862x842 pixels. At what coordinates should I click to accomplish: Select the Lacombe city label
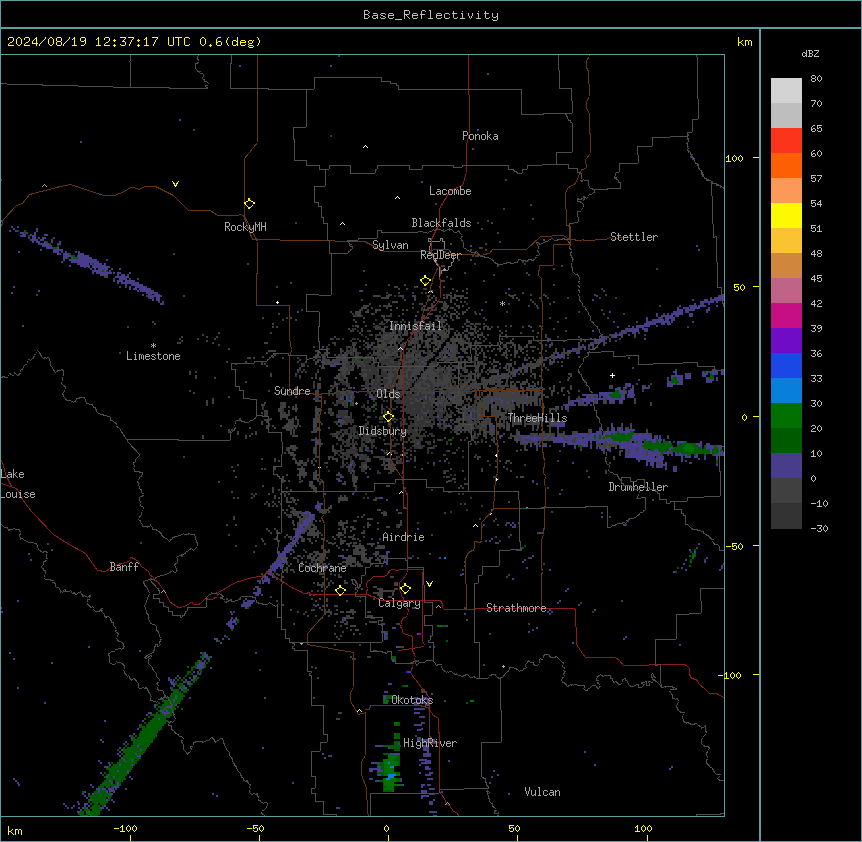pyautogui.click(x=450, y=191)
